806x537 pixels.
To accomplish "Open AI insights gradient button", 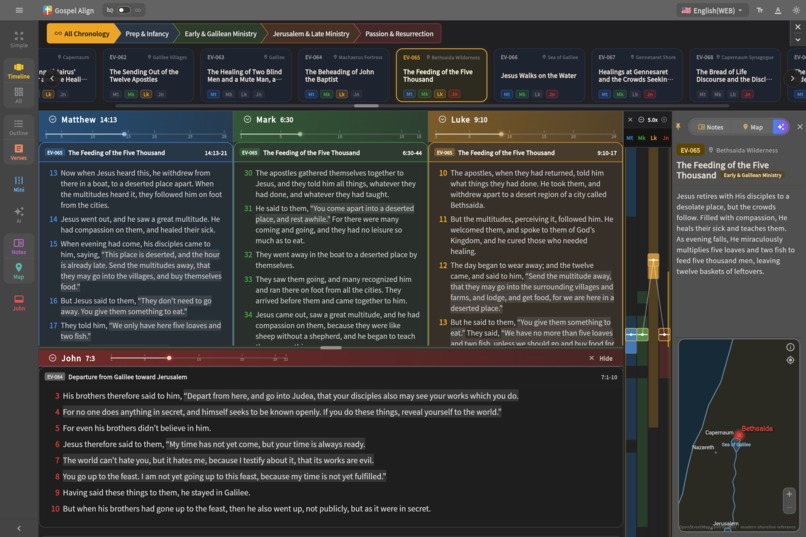I will tap(780, 127).
